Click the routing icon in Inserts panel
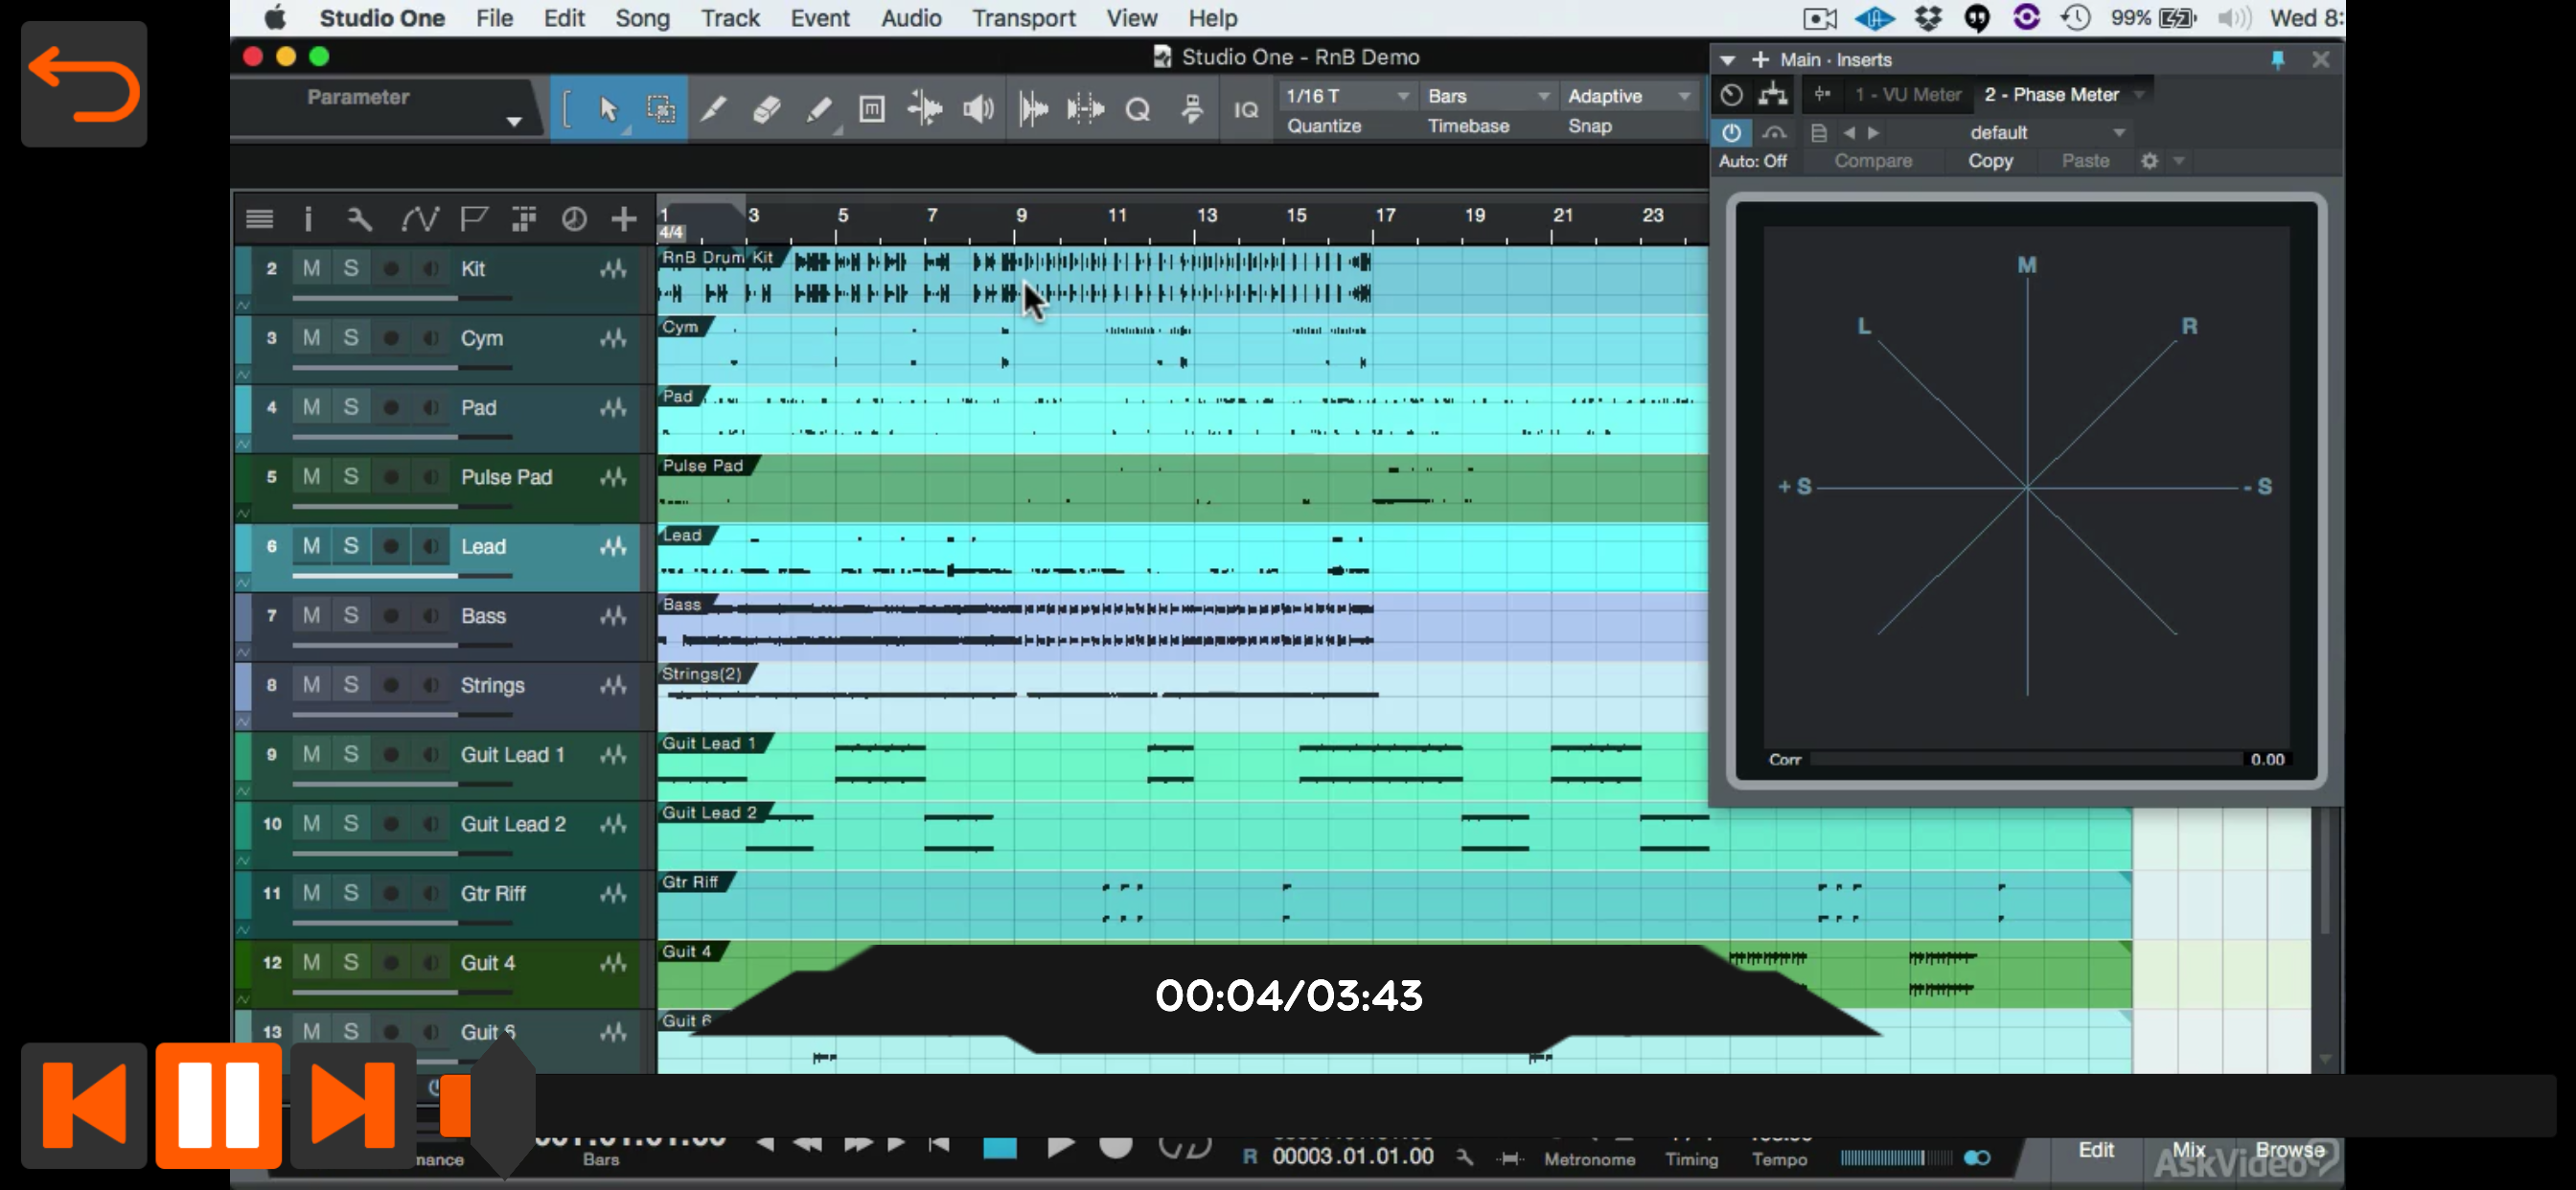This screenshot has height=1190, width=2576. pos(1772,94)
